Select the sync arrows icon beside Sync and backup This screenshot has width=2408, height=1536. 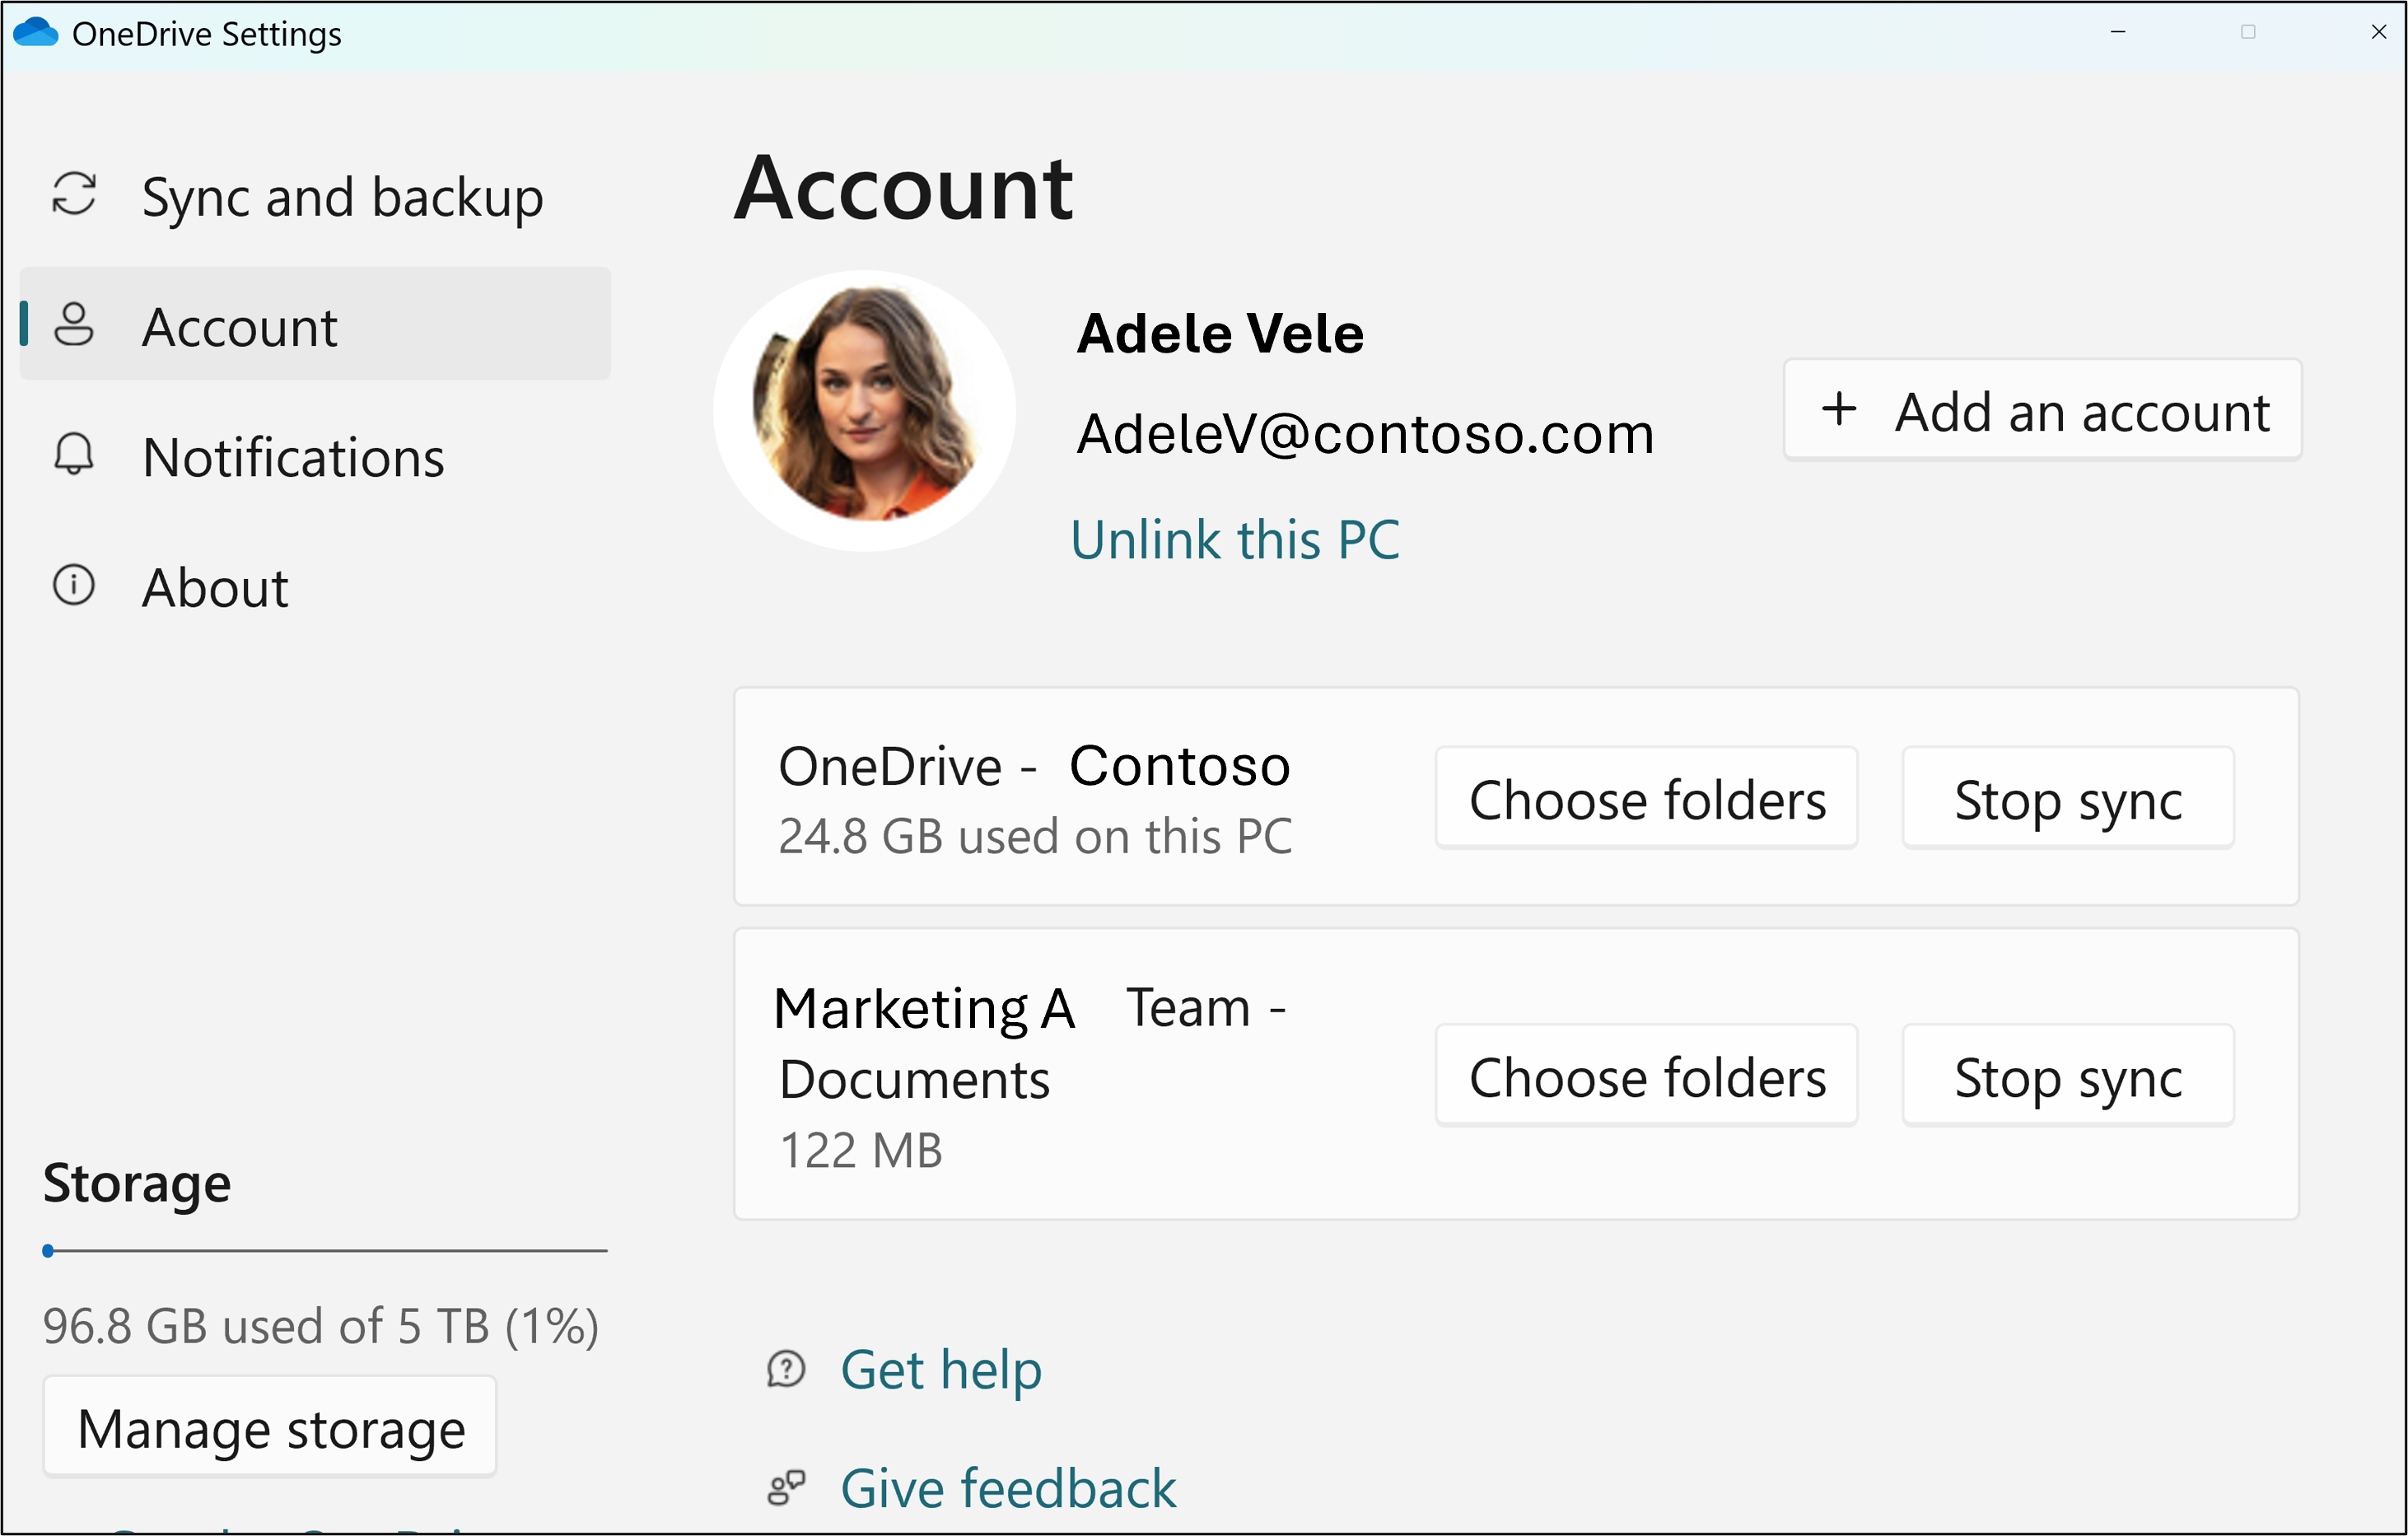(x=74, y=196)
